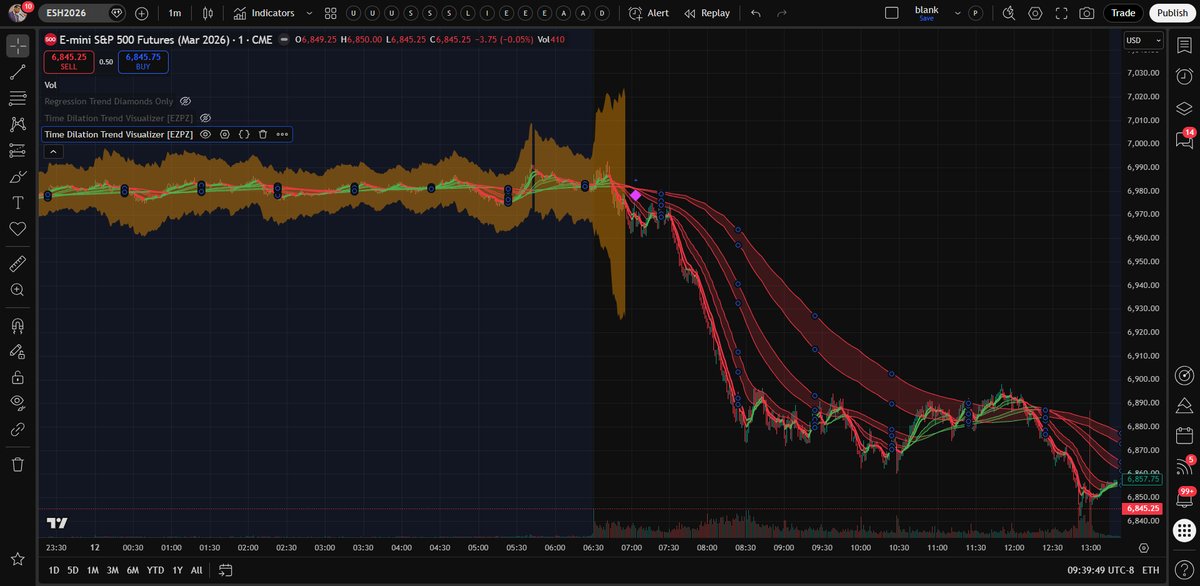Select the trend line drawing tool
This screenshot has width=1200, height=586.
tap(16, 70)
